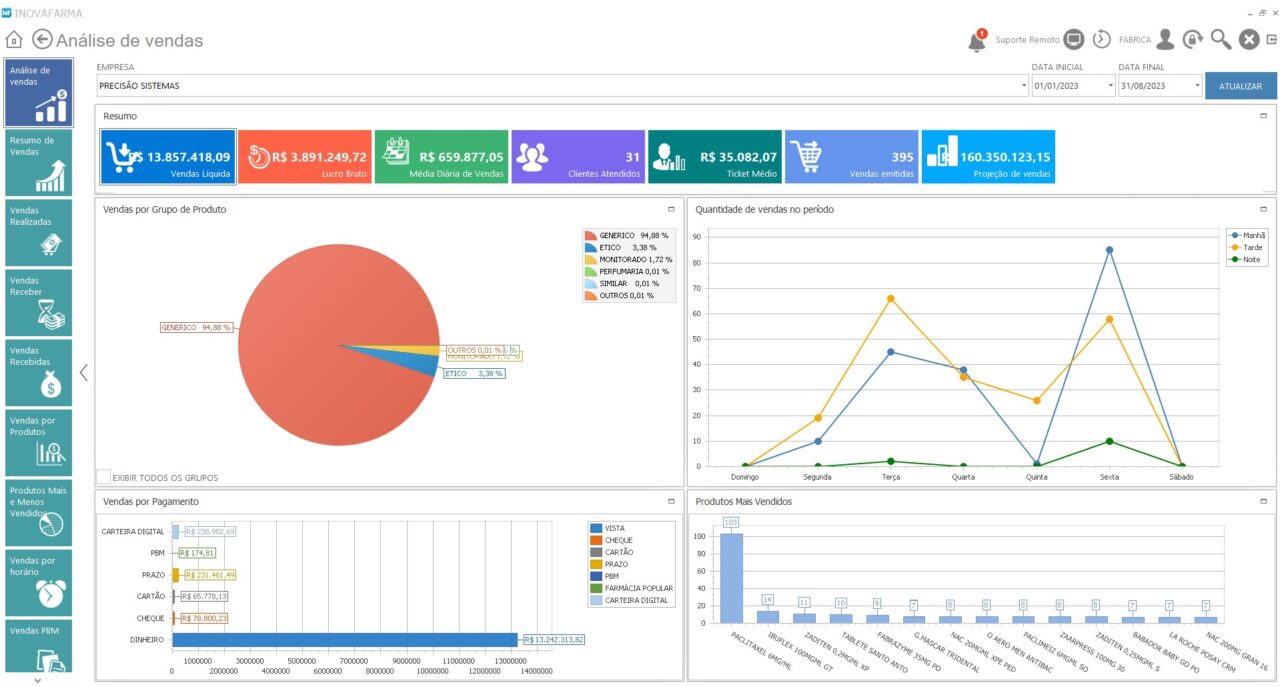Image resolution: width=1280 pixels, height=687 pixels.
Task: Click the R$ 13.242.313,82 bar label
Action: [x=554, y=639]
